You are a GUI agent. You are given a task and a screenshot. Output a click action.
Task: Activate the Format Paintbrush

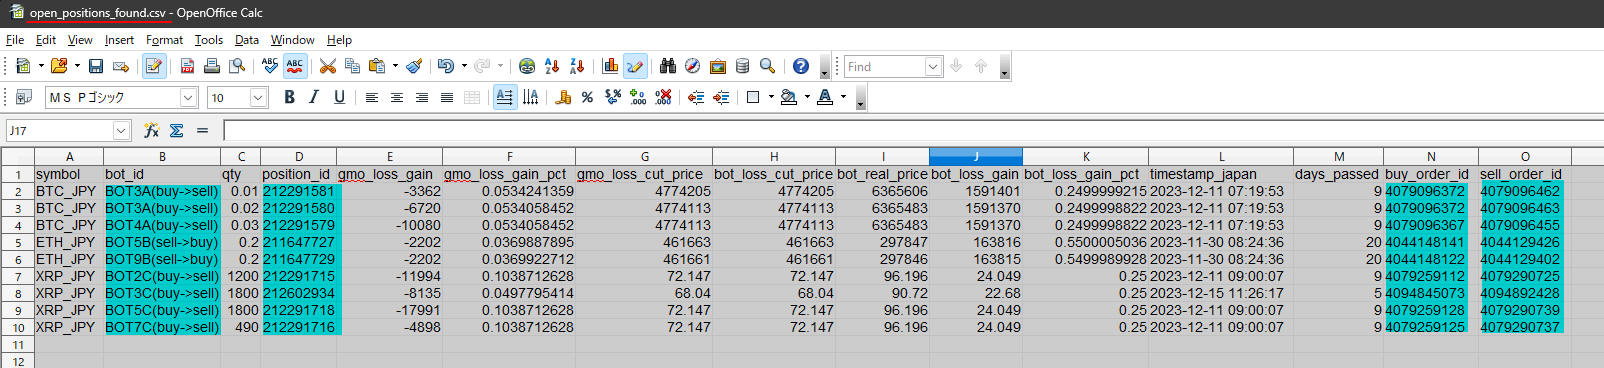pos(414,66)
